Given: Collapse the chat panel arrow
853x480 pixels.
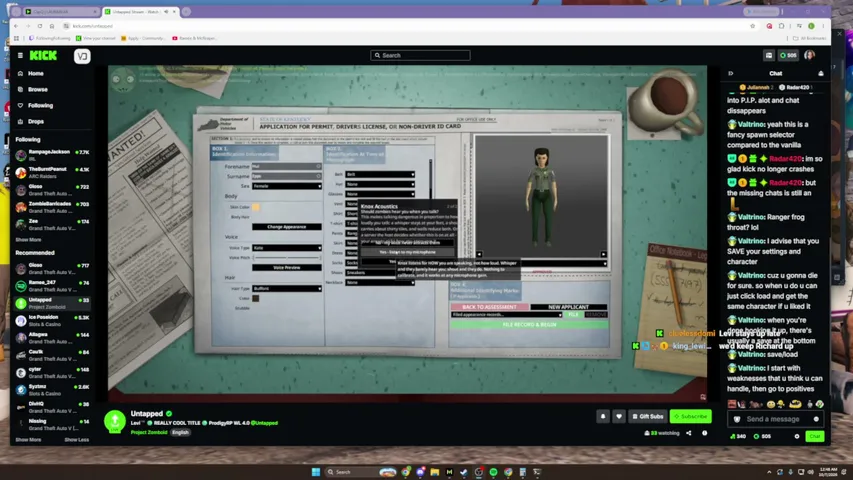Looking at the screenshot, I should click(731, 73).
